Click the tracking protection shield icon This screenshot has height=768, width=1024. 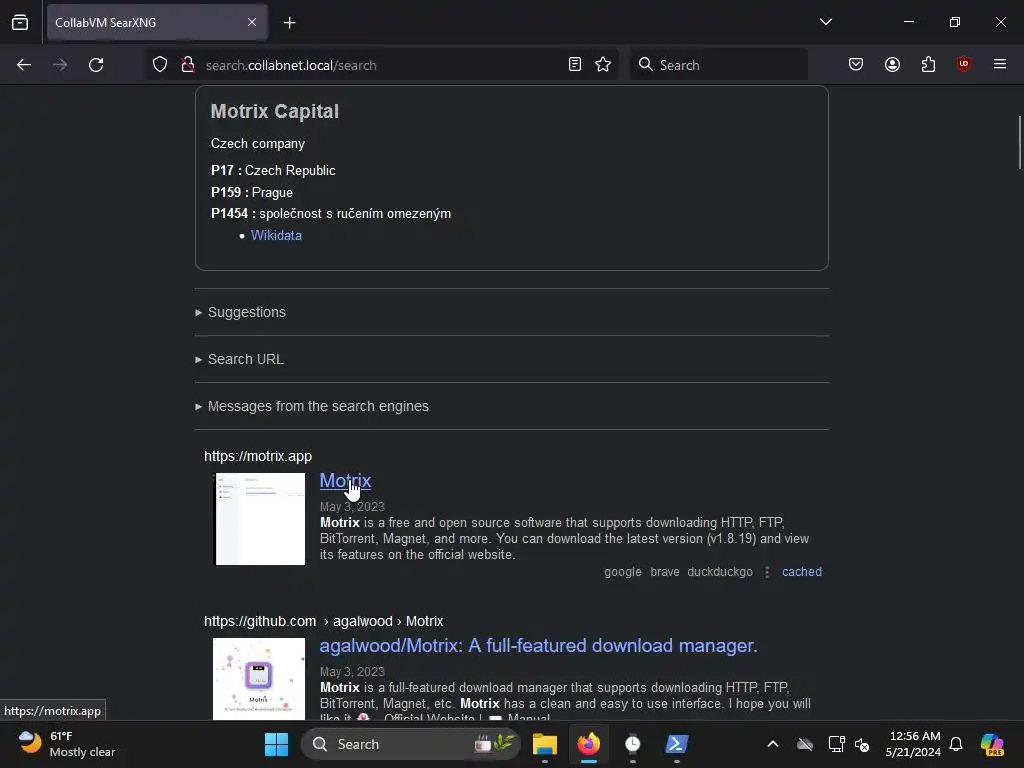point(160,65)
